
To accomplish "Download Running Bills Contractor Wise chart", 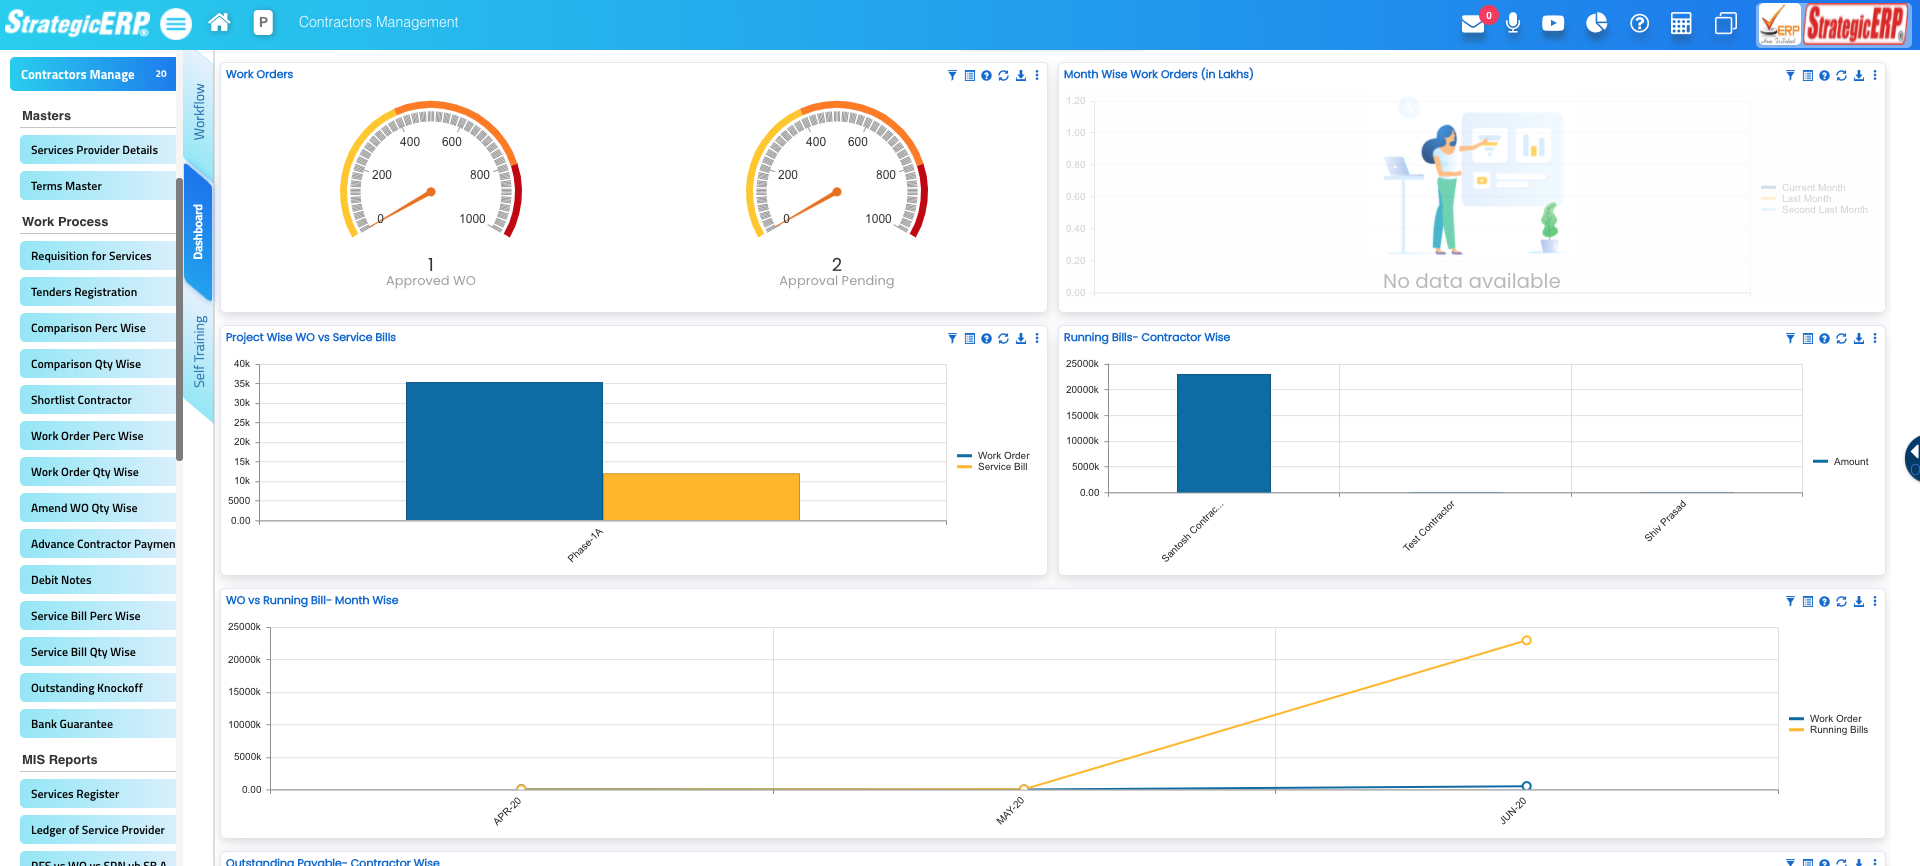I will click(x=1858, y=338).
